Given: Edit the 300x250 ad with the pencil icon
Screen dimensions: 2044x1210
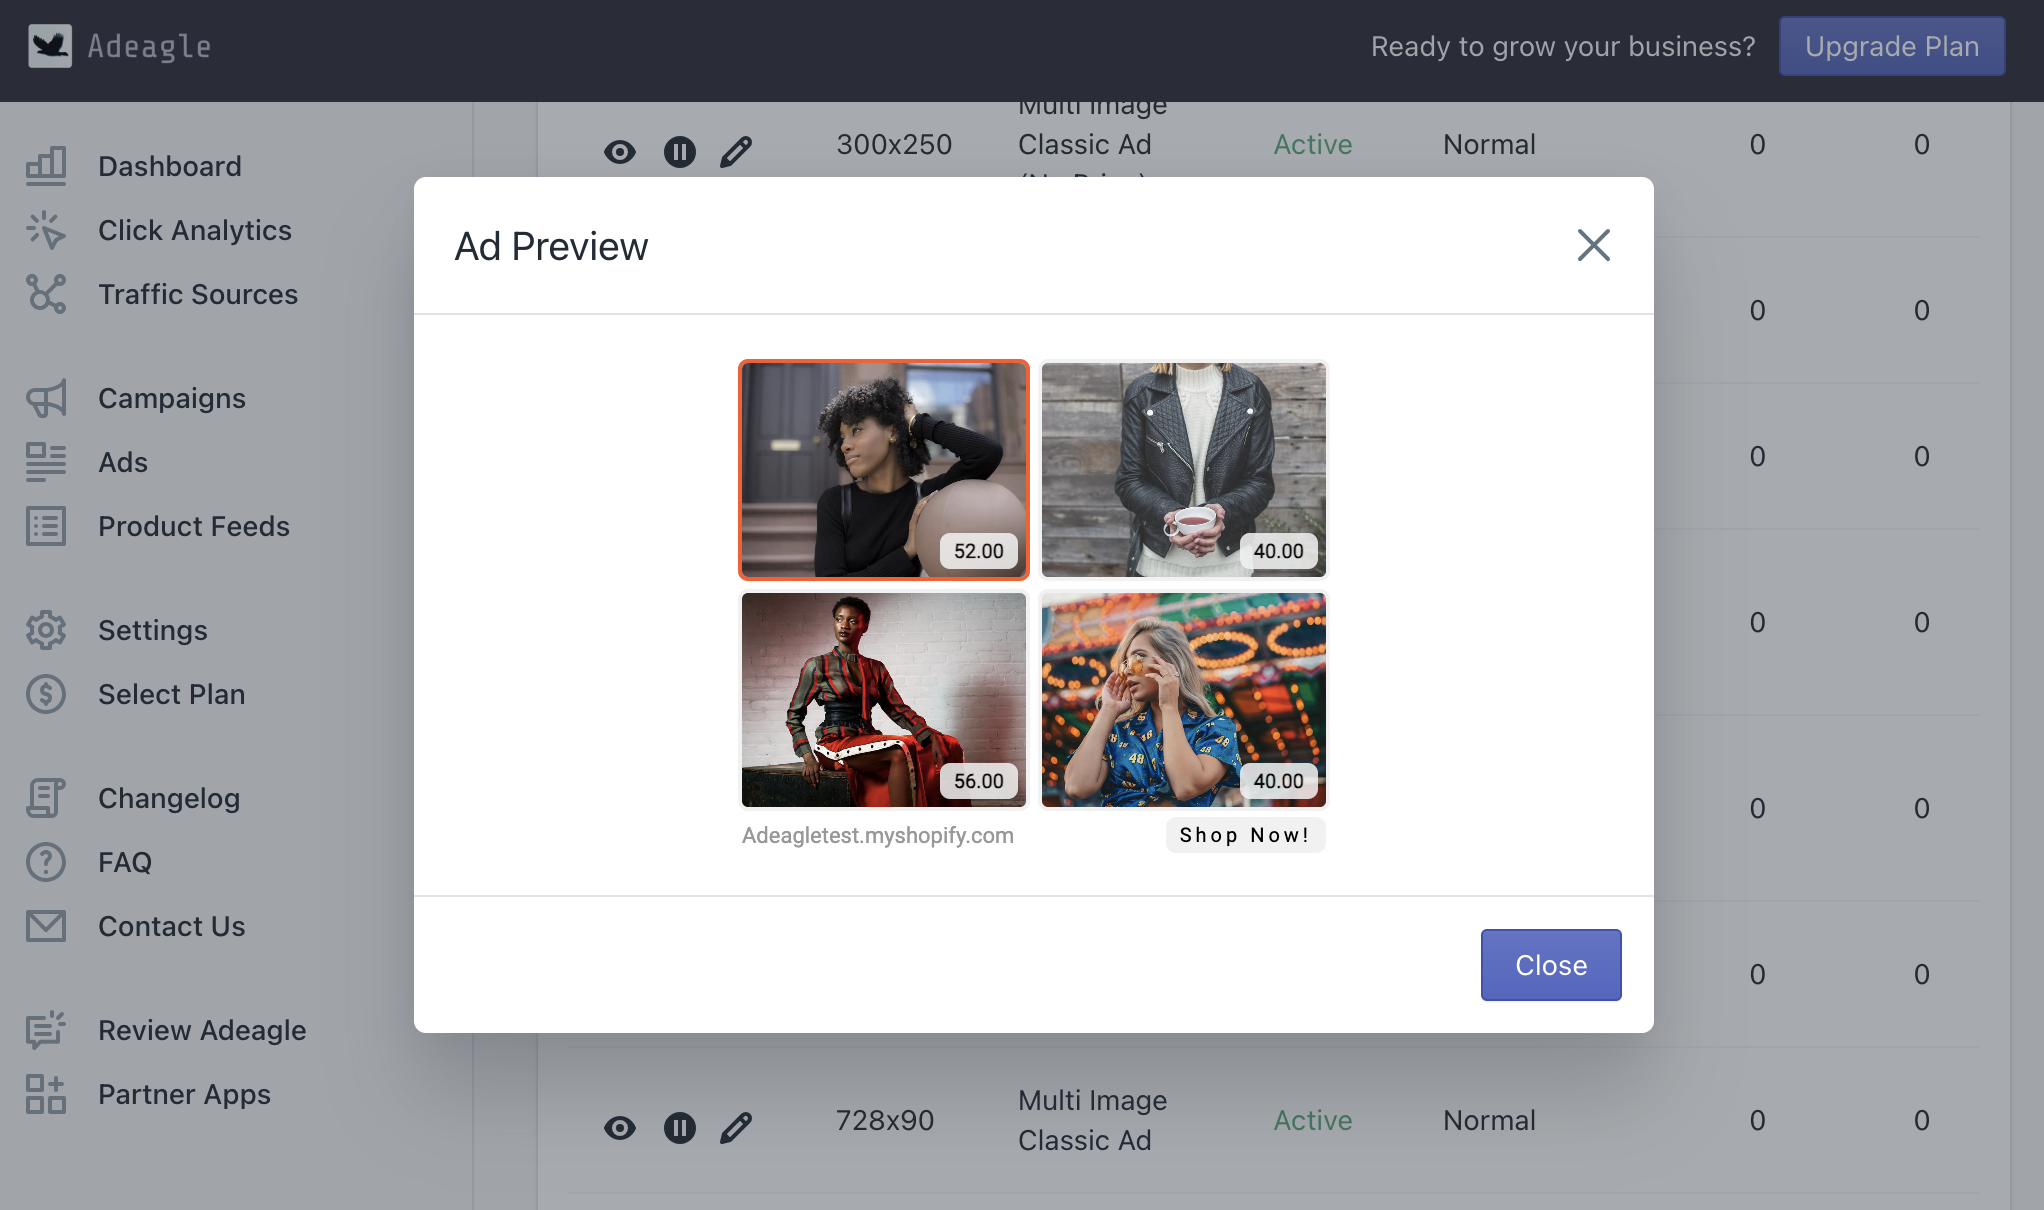Looking at the screenshot, I should pyautogui.click(x=736, y=151).
